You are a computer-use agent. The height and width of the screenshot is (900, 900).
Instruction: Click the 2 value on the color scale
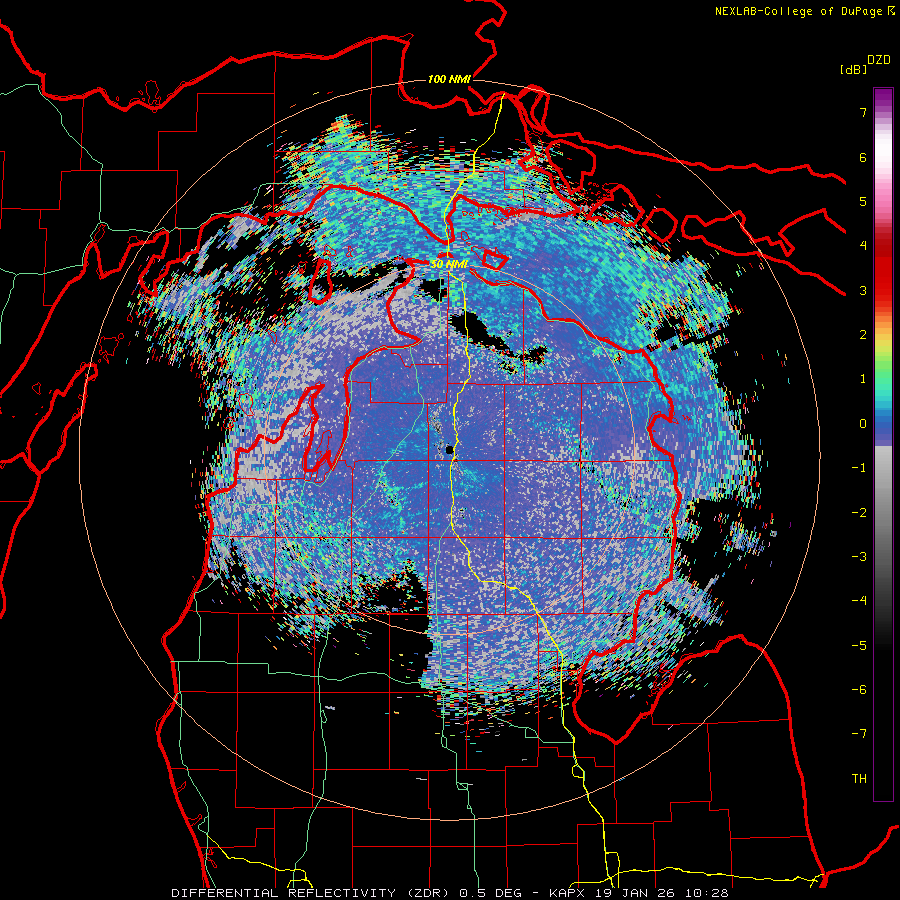coord(863,335)
